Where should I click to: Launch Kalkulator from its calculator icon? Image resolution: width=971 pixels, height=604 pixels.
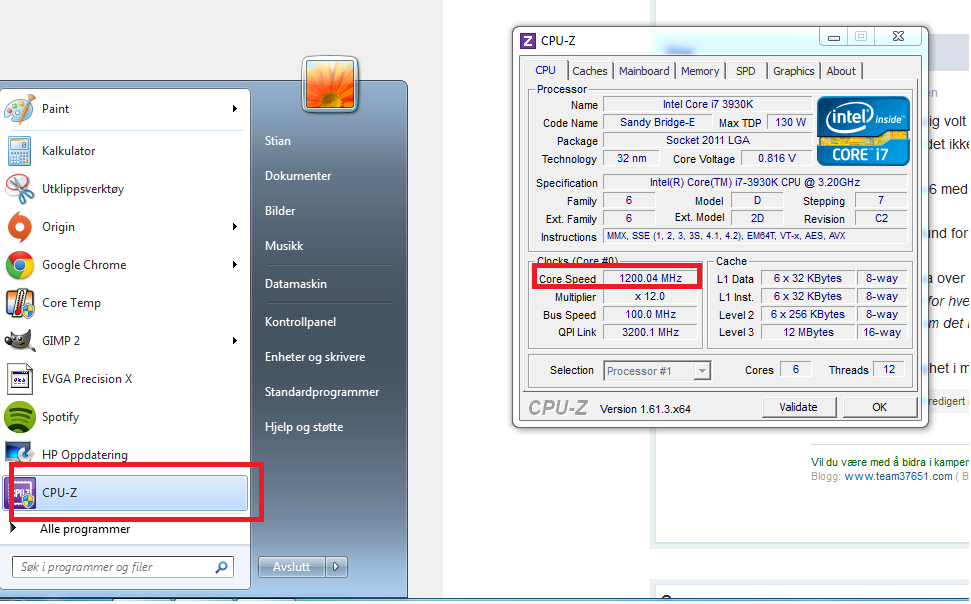coord(20,151)
